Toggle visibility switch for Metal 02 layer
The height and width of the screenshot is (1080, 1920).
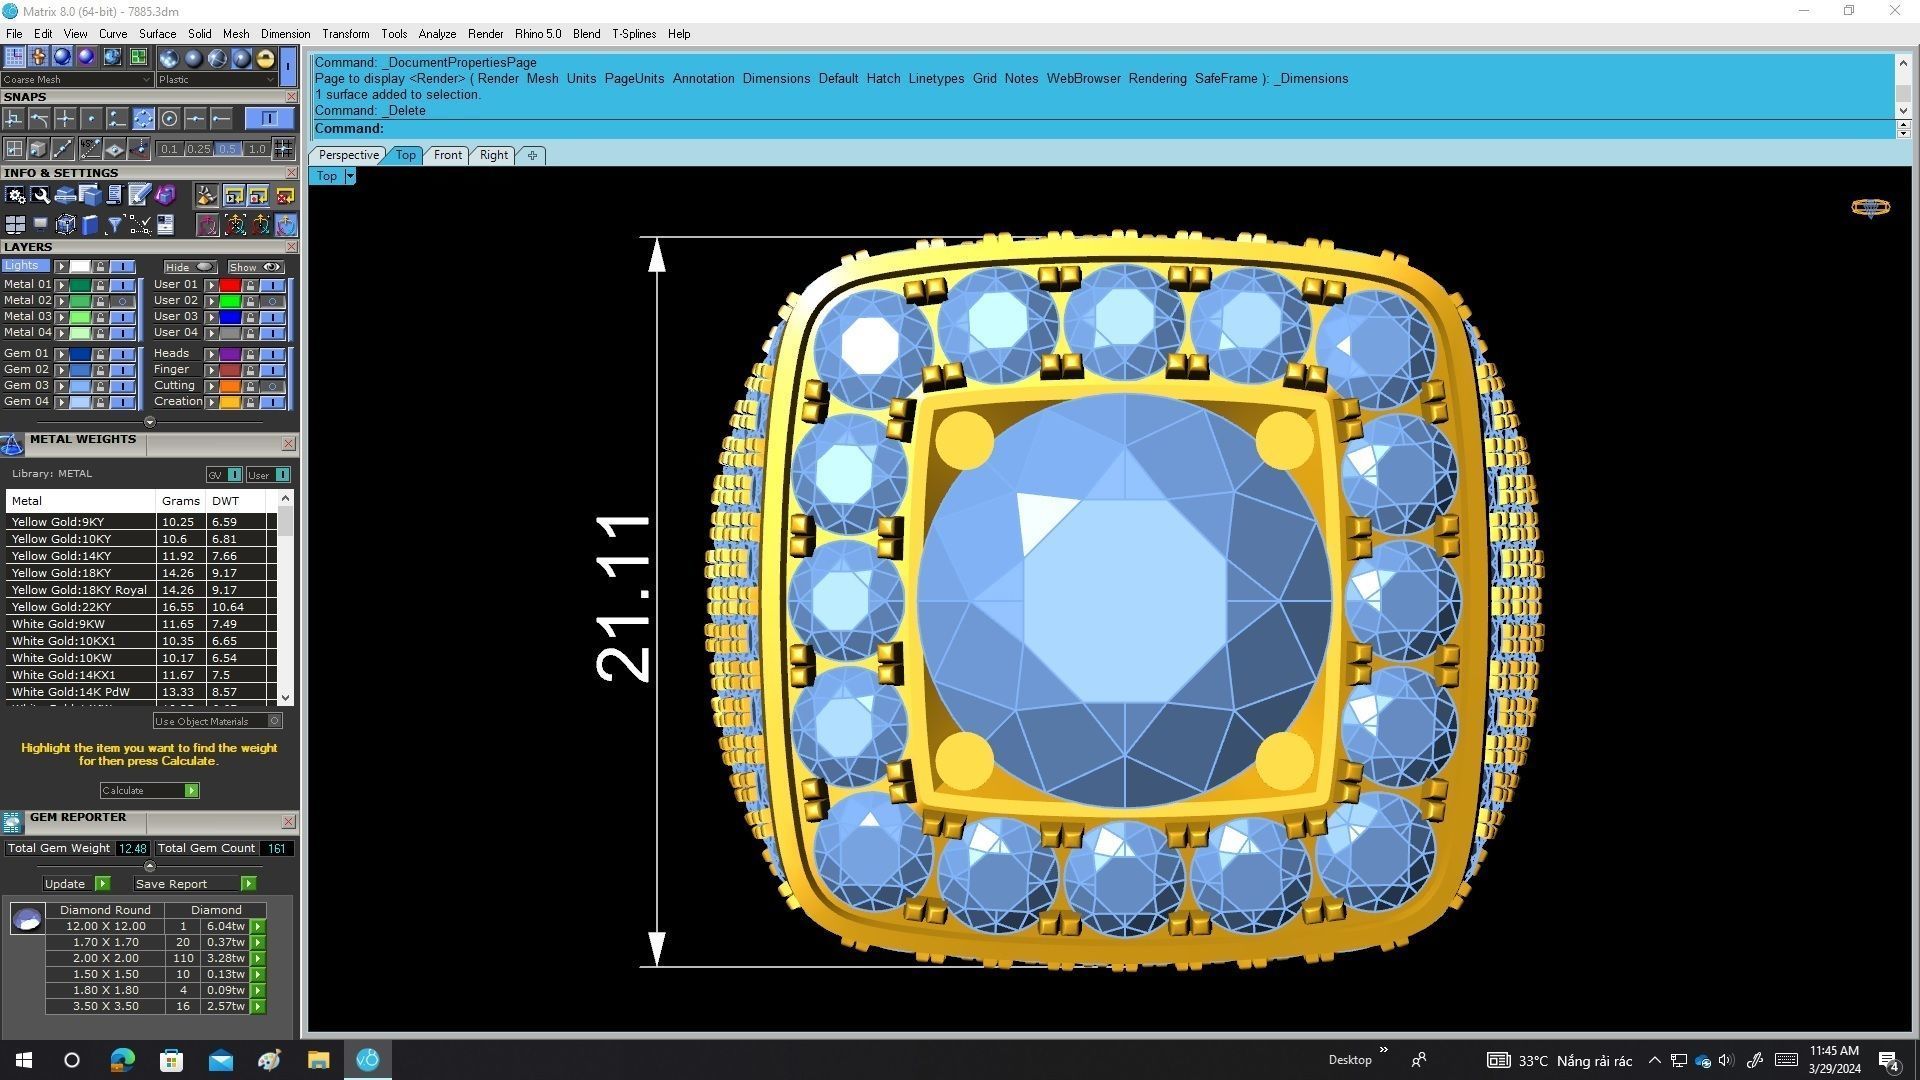tap(123, 301)
